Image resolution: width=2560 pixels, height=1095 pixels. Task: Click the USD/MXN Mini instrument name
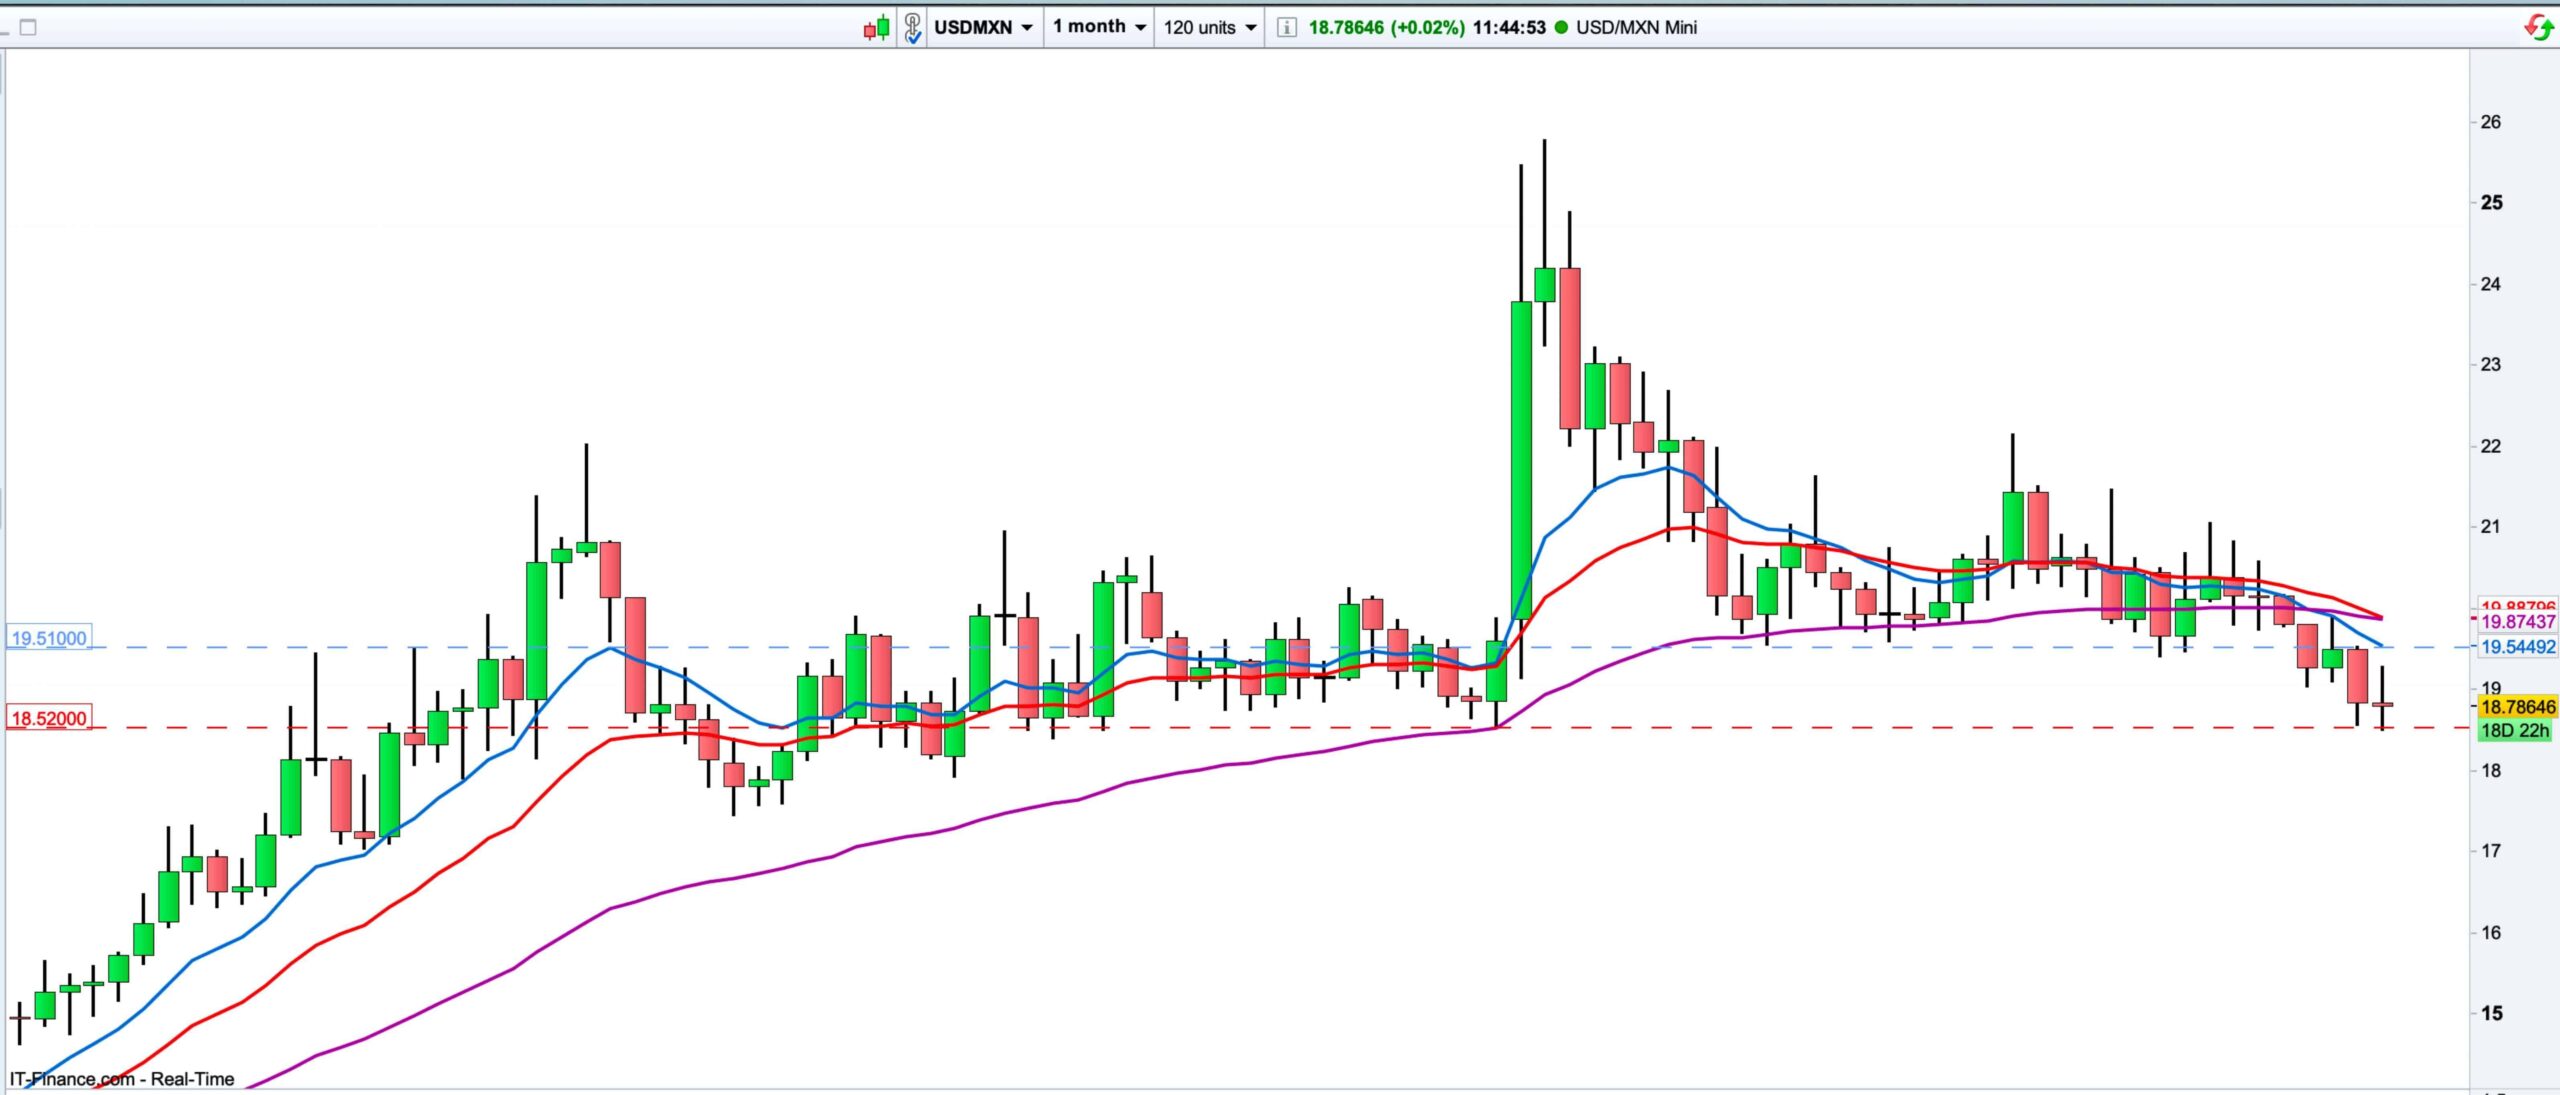tap(1636, 28)
